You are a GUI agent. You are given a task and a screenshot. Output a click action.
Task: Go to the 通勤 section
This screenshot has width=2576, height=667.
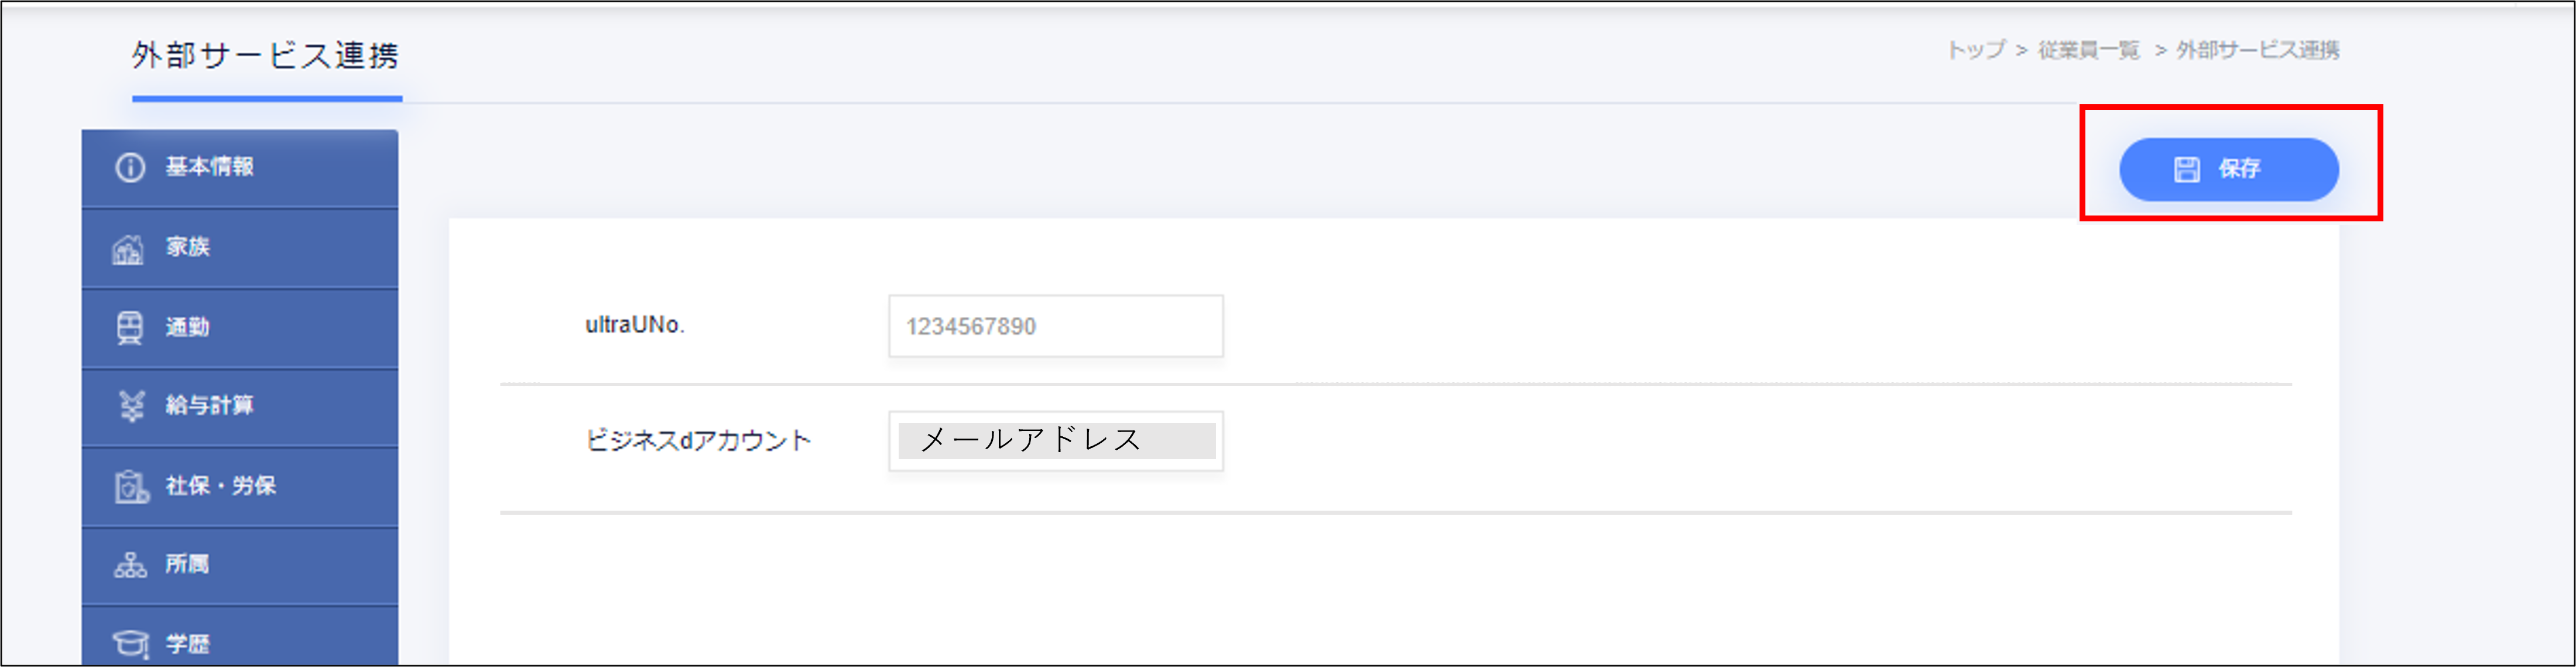[x=188, y=327]
